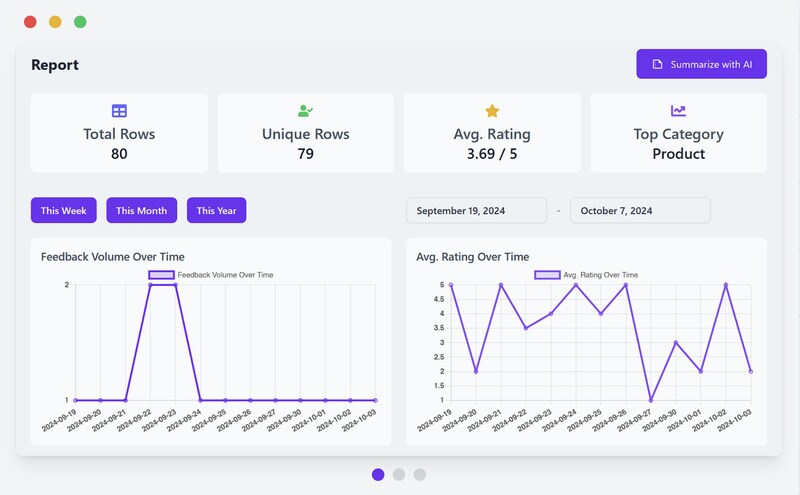Viewport: 800px width, 495px height.
Task: Click the Top Category chart icon
Action: tap(678, 111)
